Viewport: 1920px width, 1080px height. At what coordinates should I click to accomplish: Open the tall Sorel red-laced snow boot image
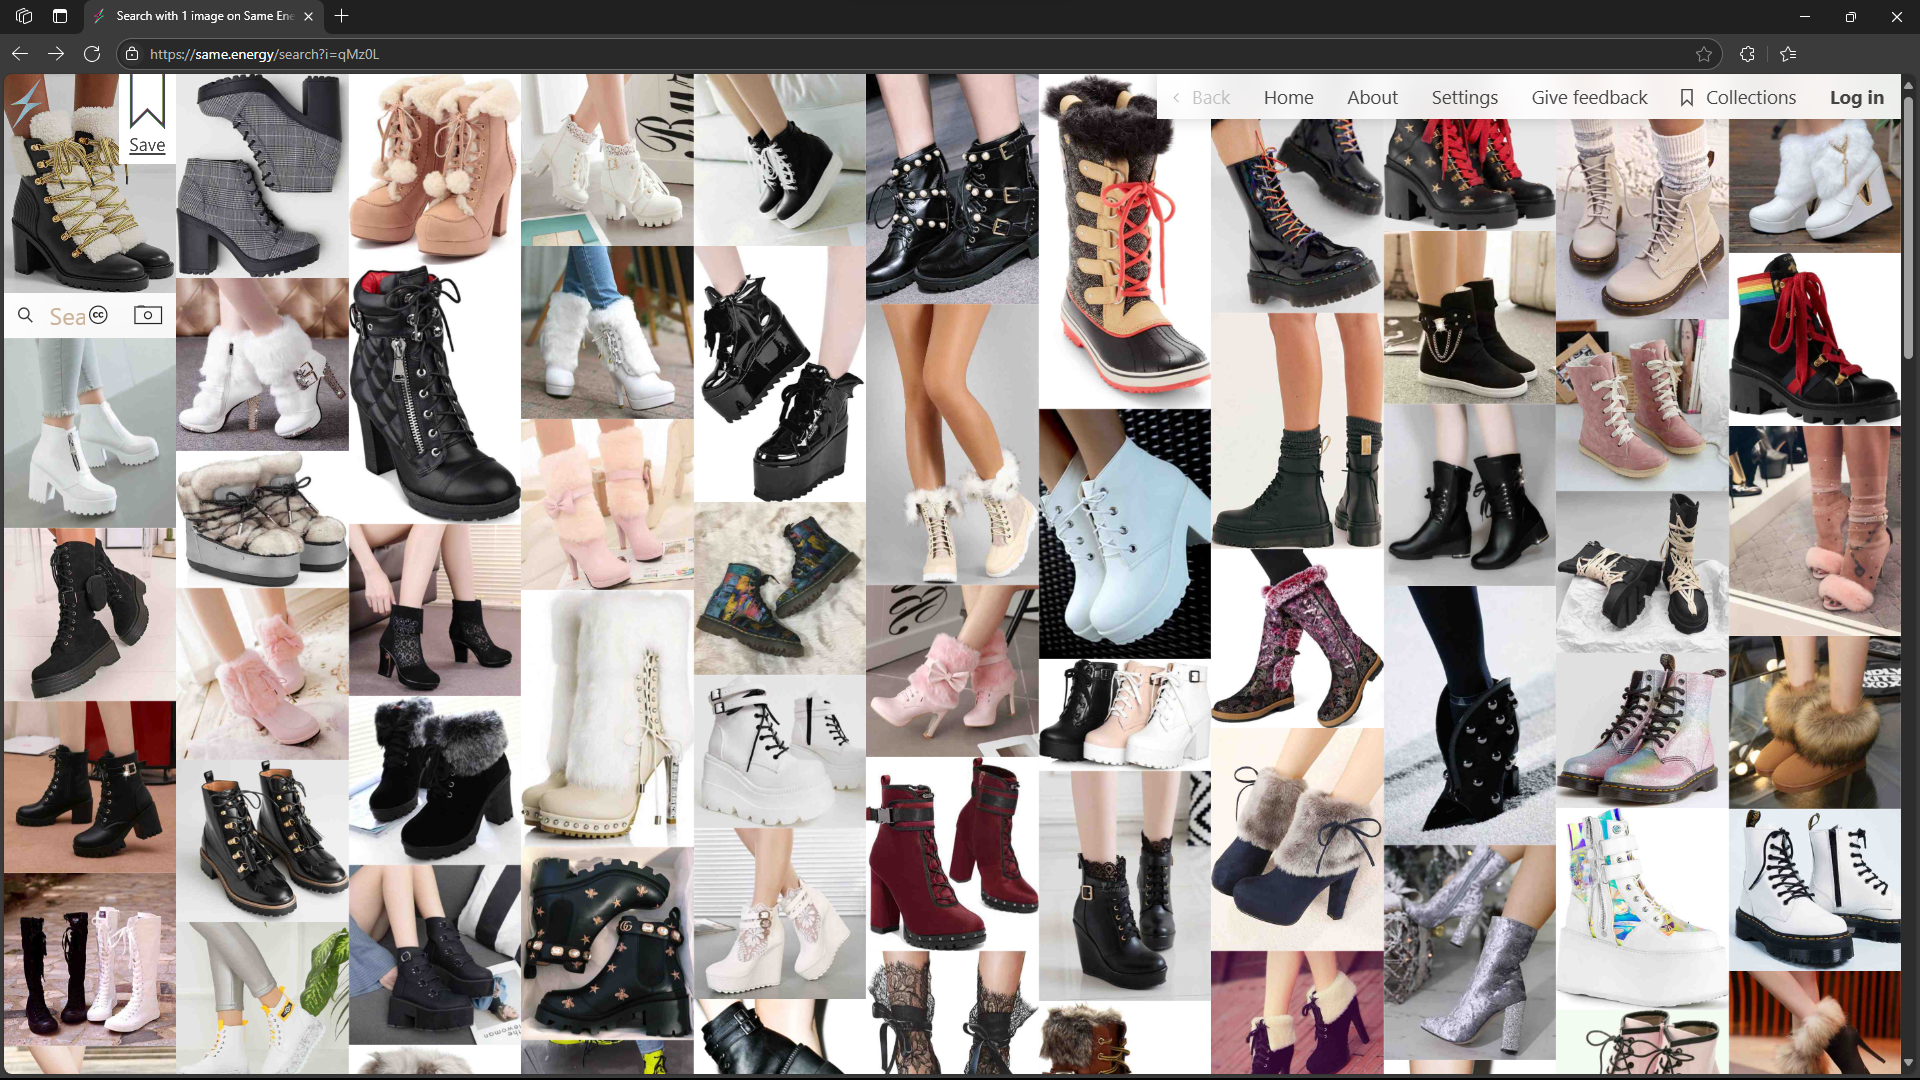[1124, 240]
